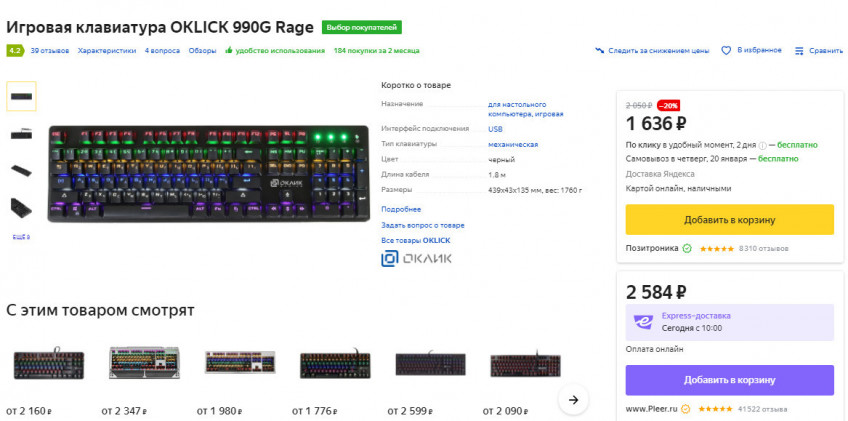Click Следить за снижением цены

tap(659, 51)
